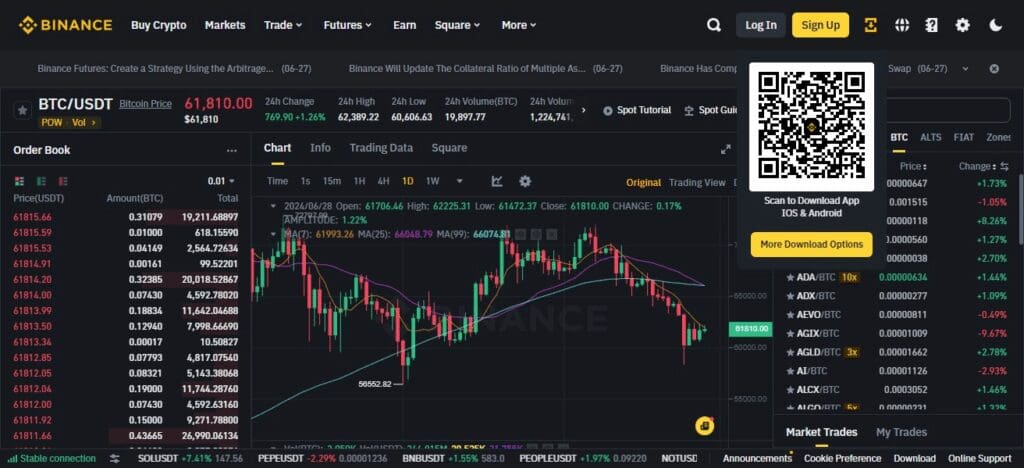Screen dimensions: 1024x468
Task: Favorite BTC/USDT with the star icon
Action: [22, 110]
